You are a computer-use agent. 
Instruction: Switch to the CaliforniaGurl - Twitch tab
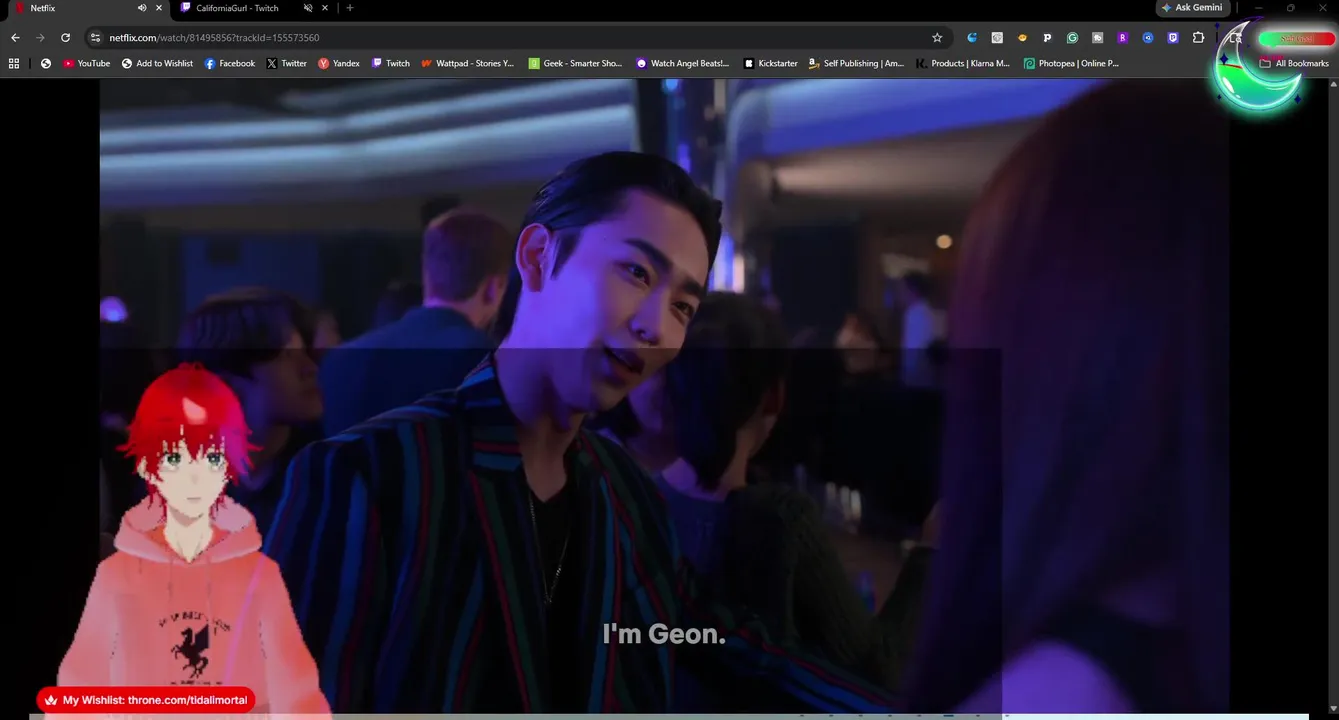237,8
